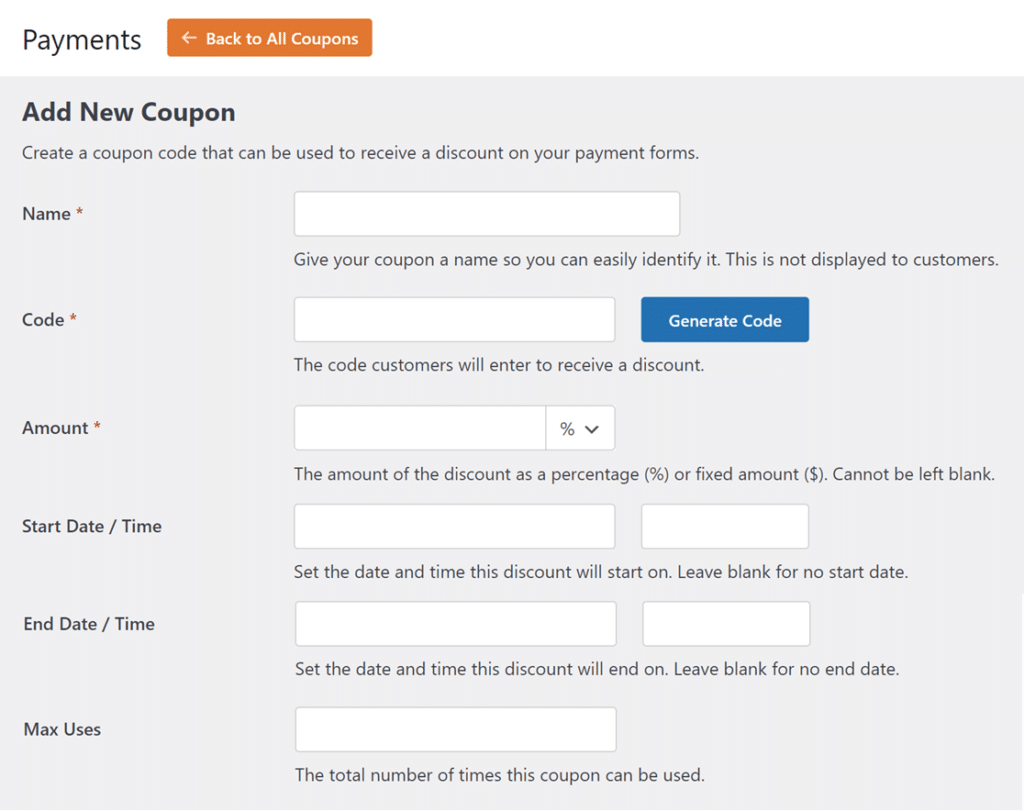Click the back arrow icon on the orange button
Screen dimensions: 1024x811
[x=189, y=38]
